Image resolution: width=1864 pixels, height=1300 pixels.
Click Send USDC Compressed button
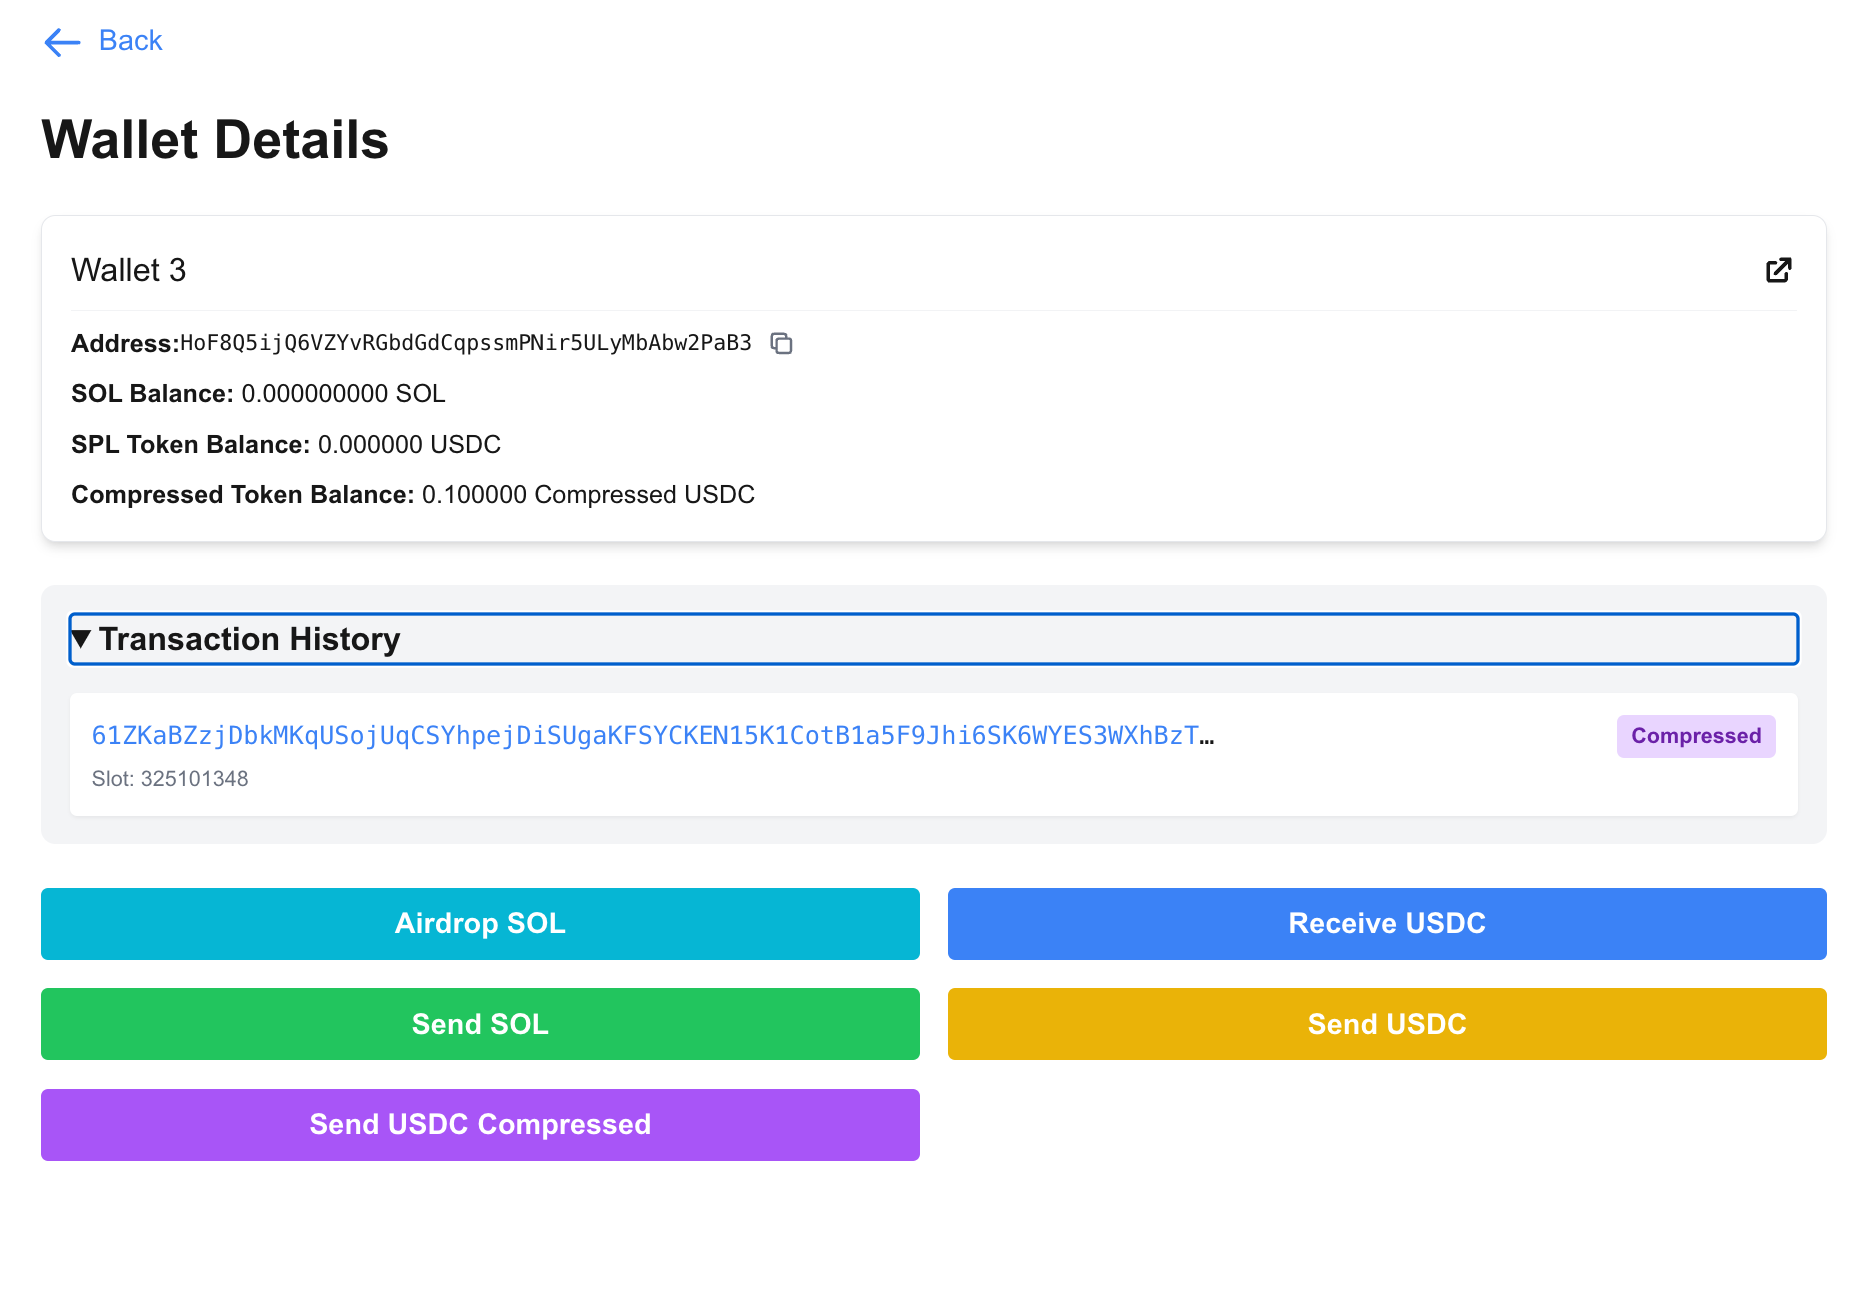click(480, 1124)
